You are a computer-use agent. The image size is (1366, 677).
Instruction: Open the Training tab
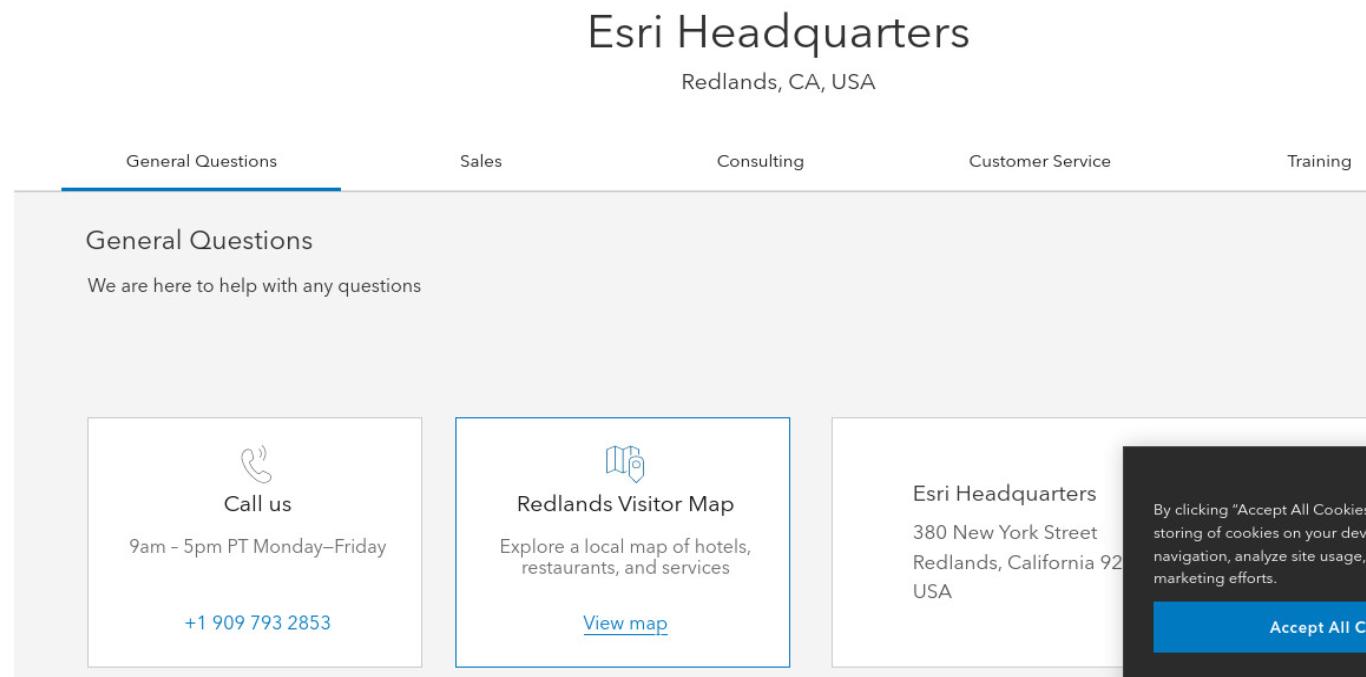click(1319, 161)
